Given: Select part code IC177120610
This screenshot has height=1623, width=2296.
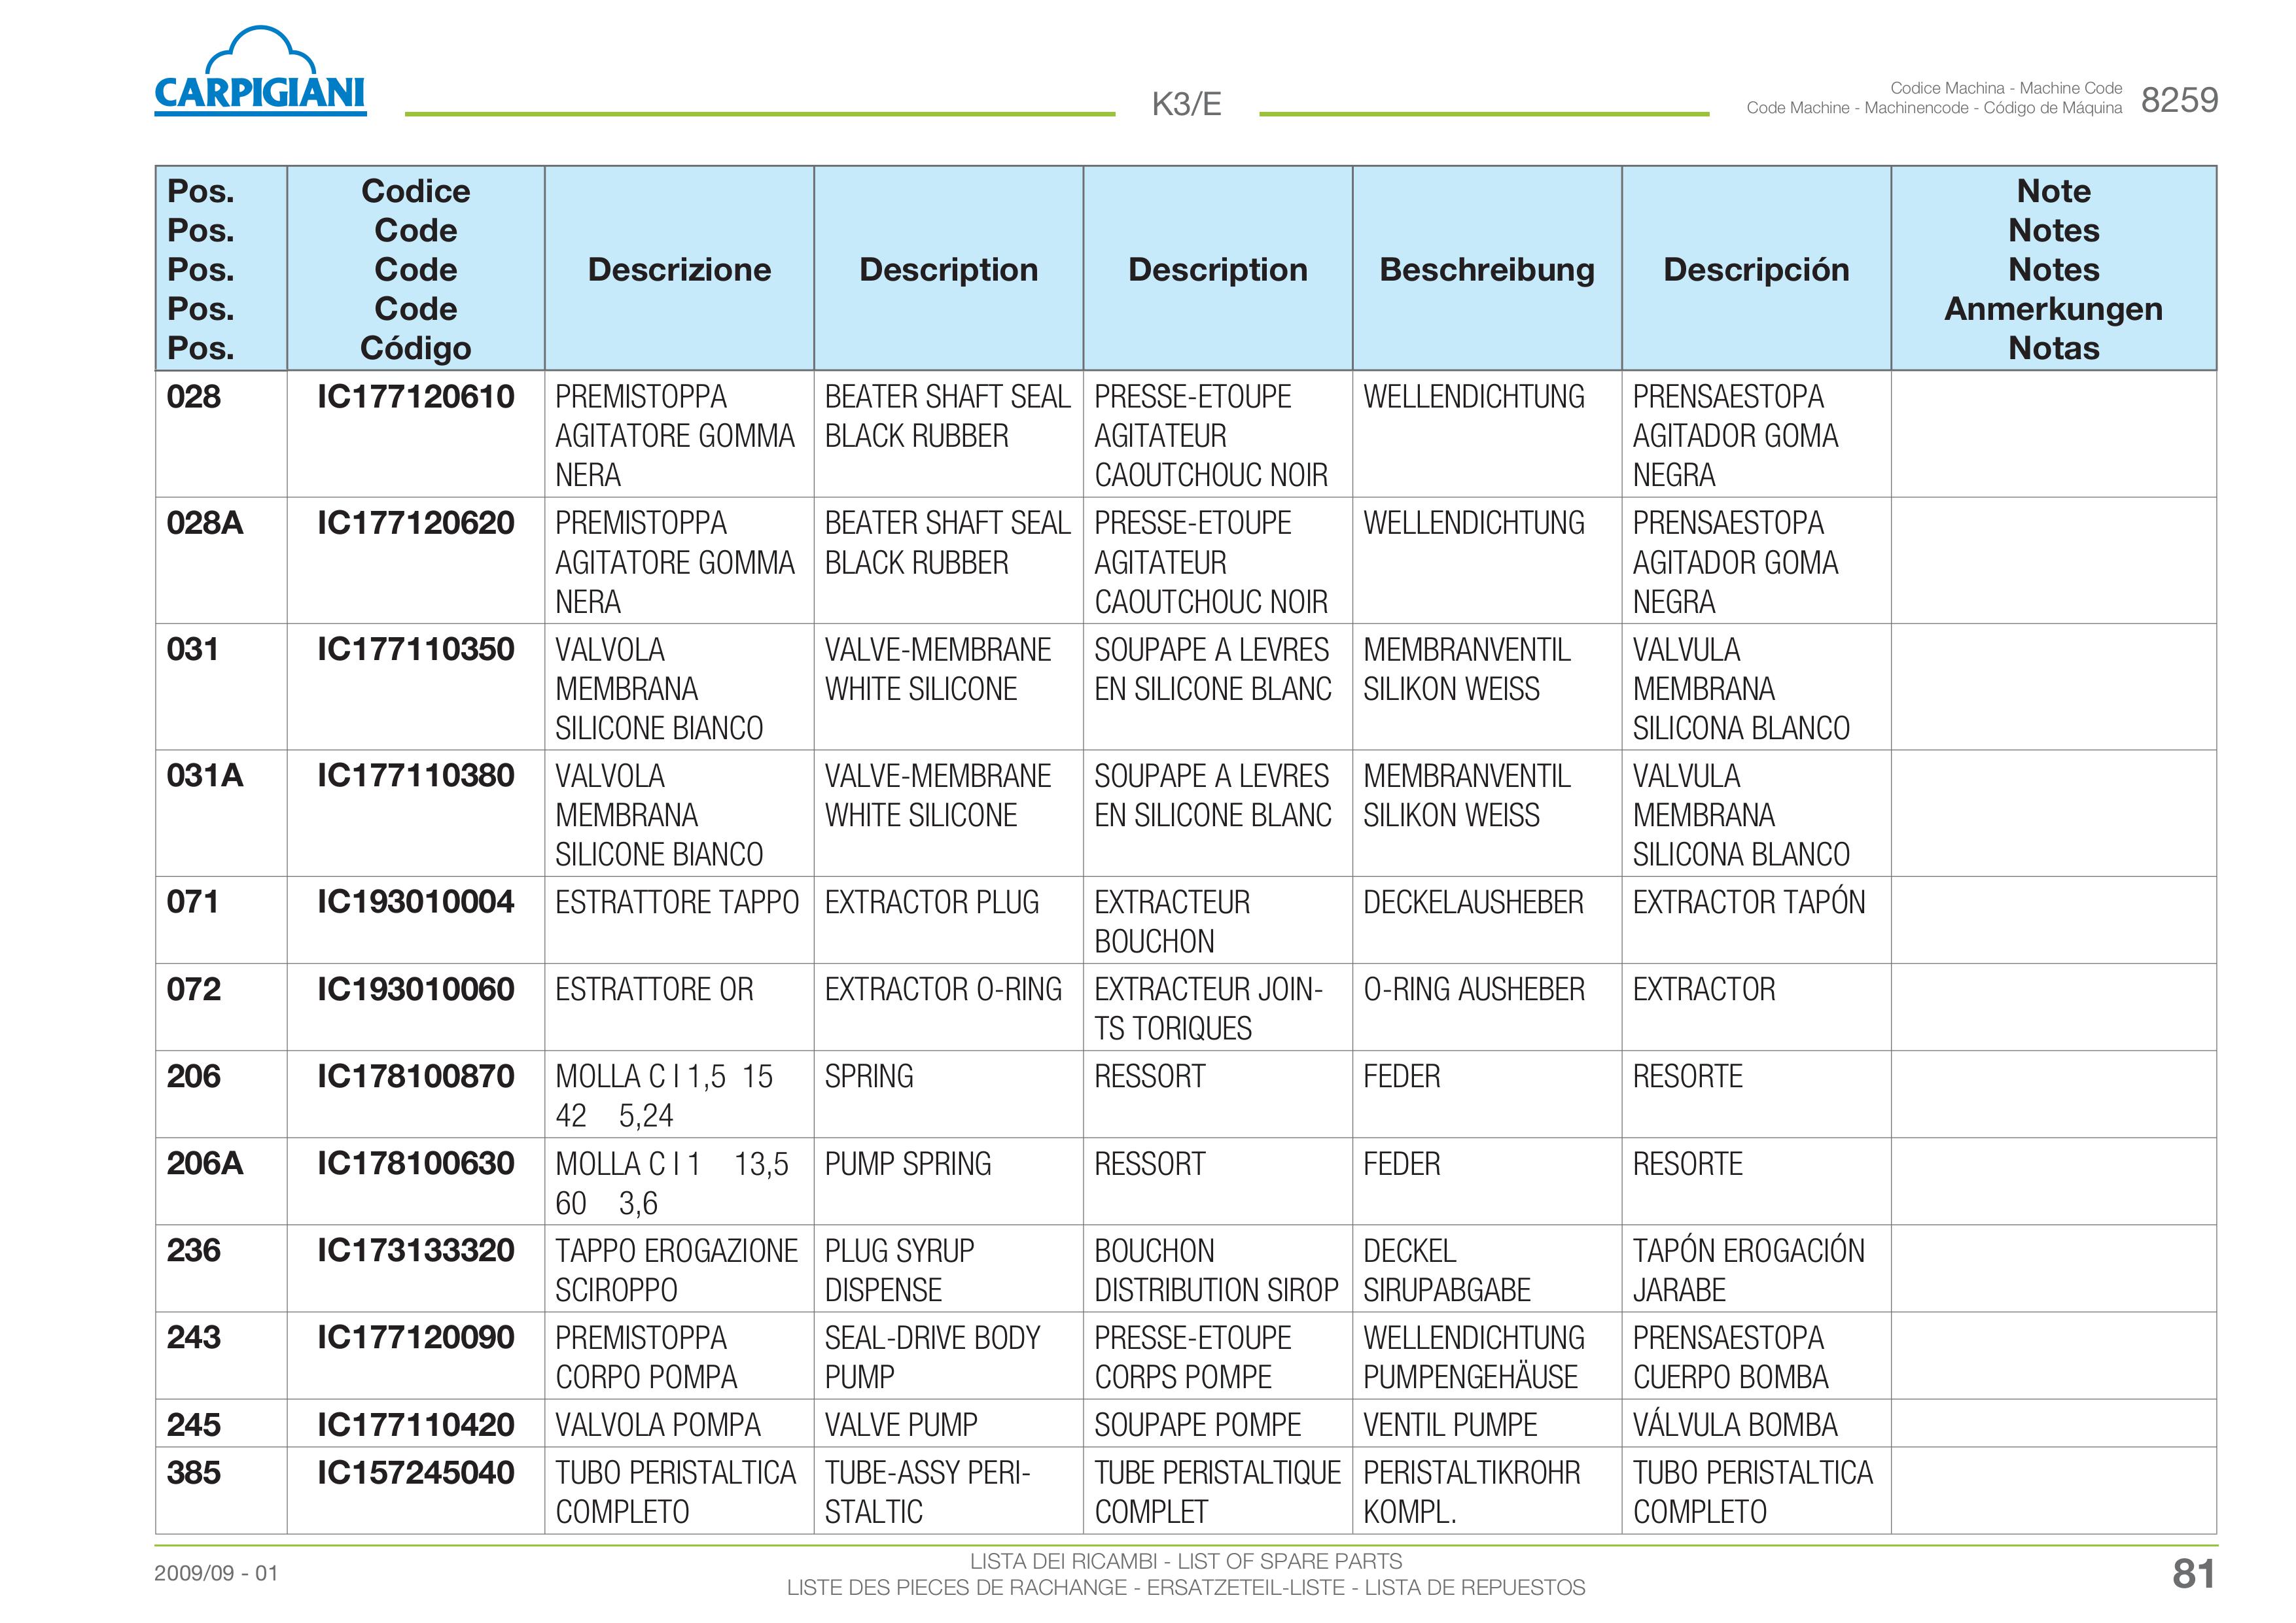Looking at the screenshot, I should (x=415, y=397).
